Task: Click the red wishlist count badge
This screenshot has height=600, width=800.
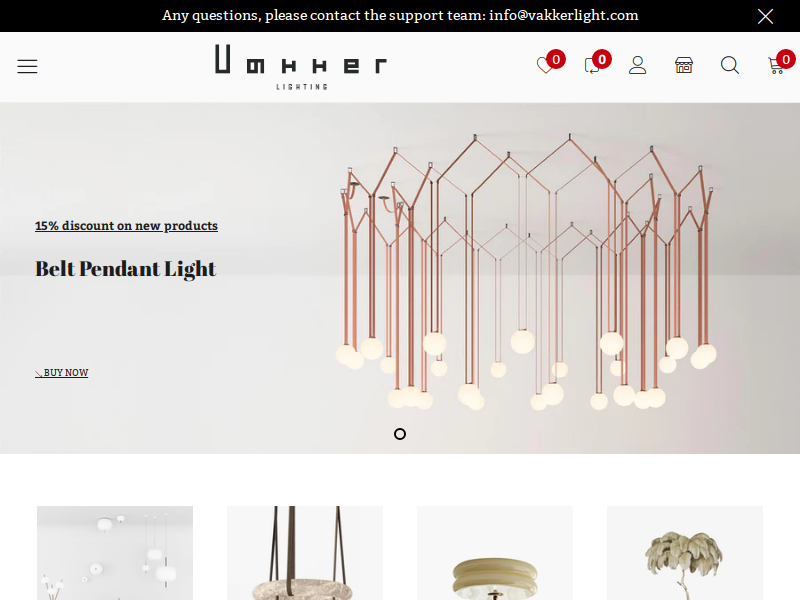Action: [556, 59]
